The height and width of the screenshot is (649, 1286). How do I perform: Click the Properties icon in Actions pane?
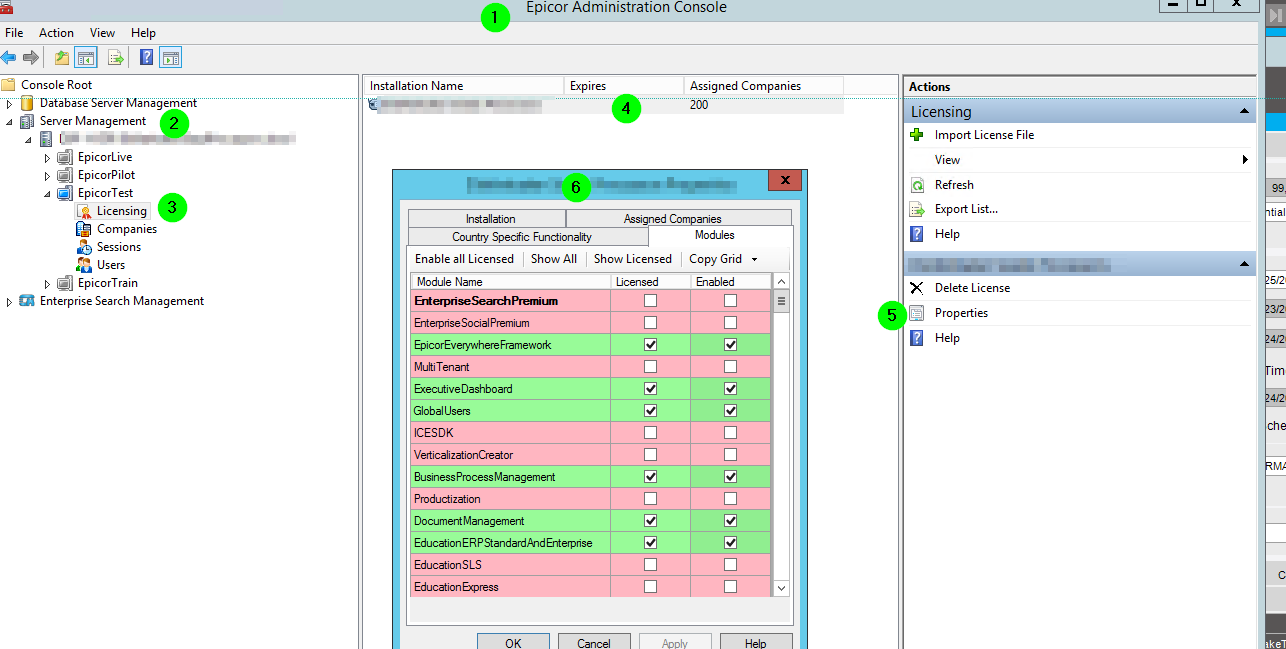click(917, 313)
